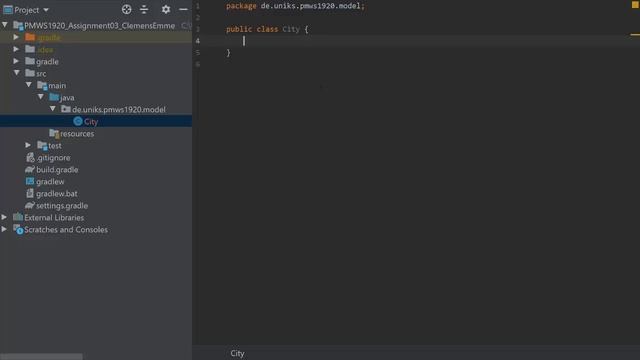Click the test folder icon

[x=42, y=145]
